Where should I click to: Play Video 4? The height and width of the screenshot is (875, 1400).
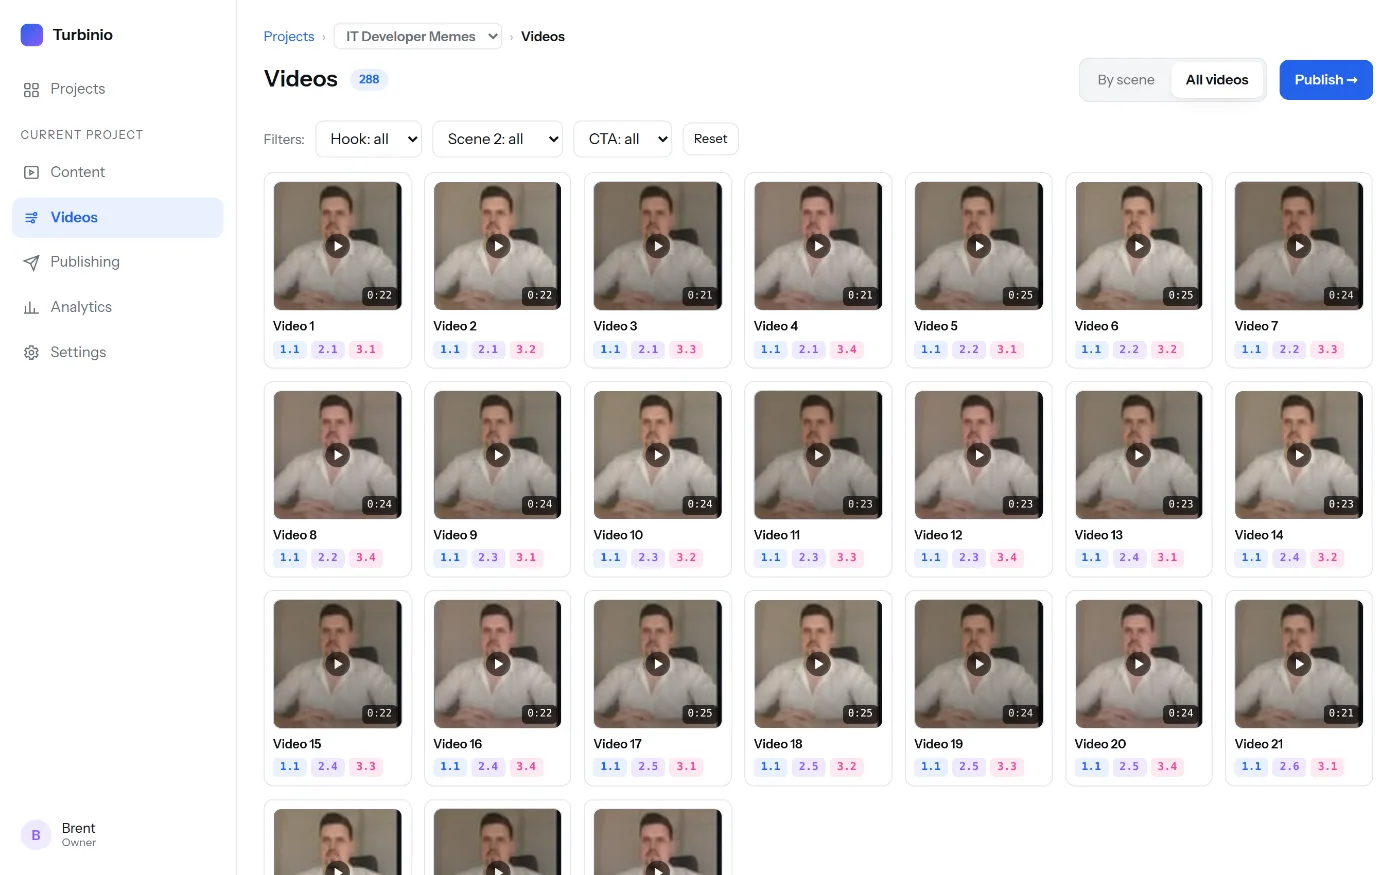click(819, 246)
